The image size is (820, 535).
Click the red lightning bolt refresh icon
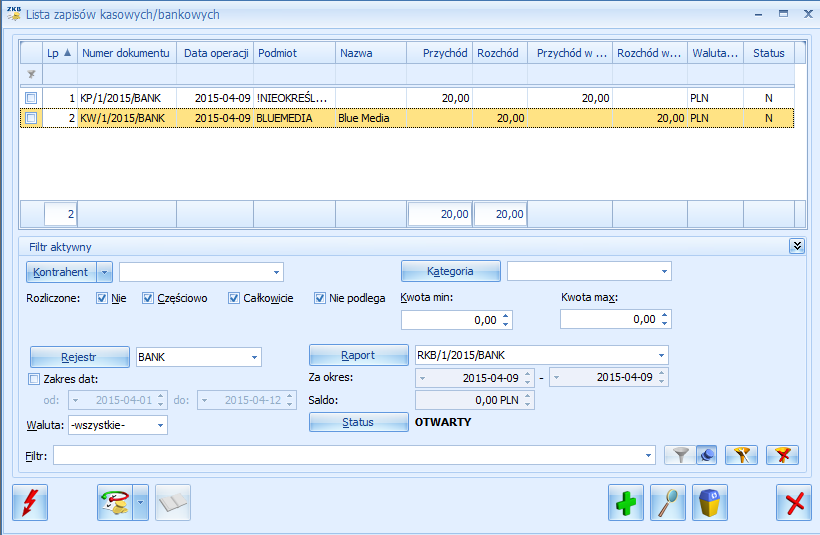click(x=30, y=502)
